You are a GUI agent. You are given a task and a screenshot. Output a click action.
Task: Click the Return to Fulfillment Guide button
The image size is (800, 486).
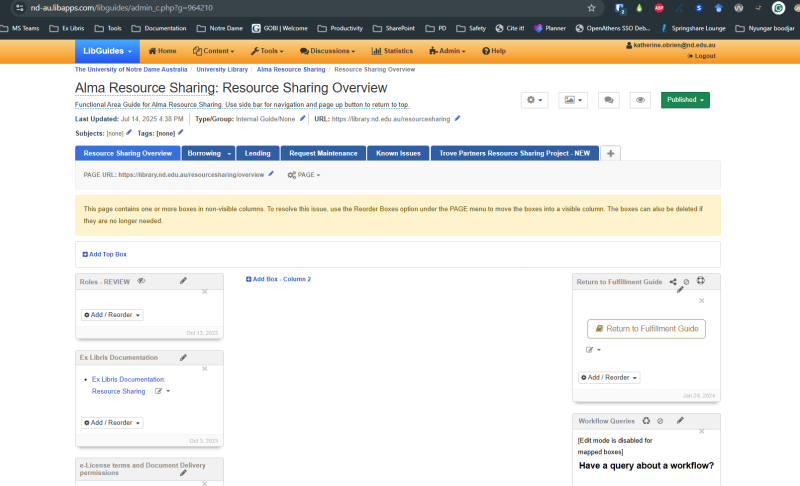tap(646, 329)
